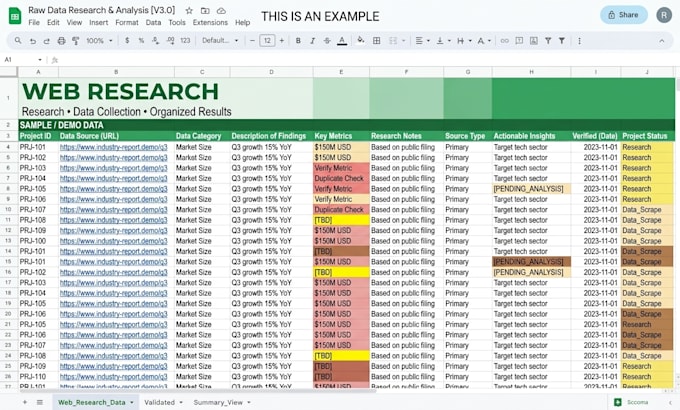Format selection as percent
The height and width of the screenshot is (410, 680).
[141, 40]
